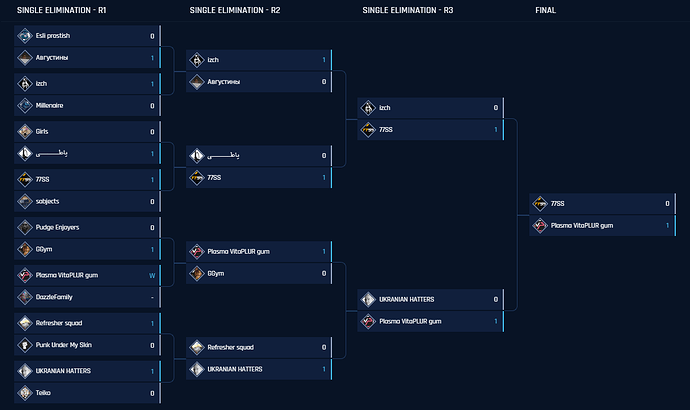Select the Single Elimination - R1 header
This screenshot has height=410, width=690.
point(62,10)
